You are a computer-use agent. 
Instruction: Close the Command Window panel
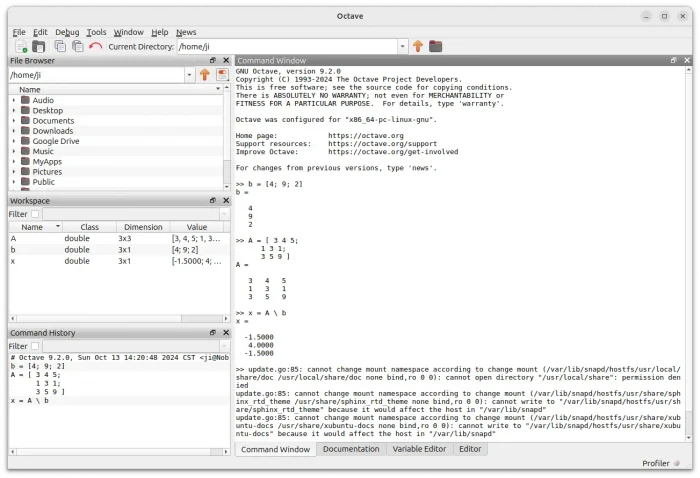pyautogui.click(x=687, y=60)
